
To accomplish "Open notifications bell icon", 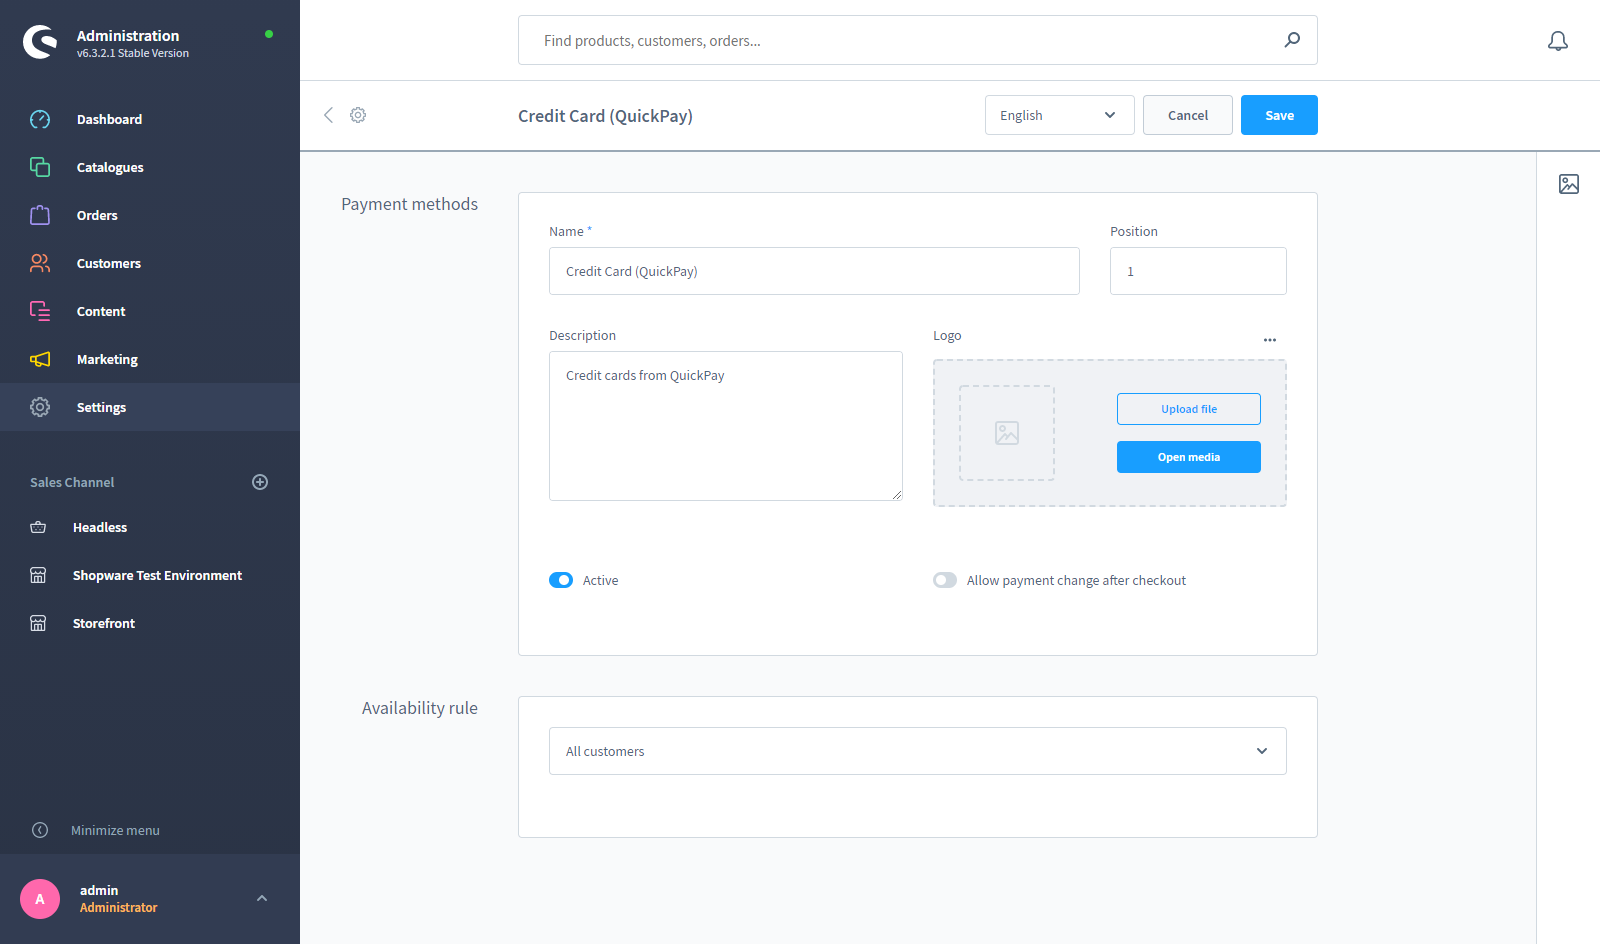I will 1558,41.
